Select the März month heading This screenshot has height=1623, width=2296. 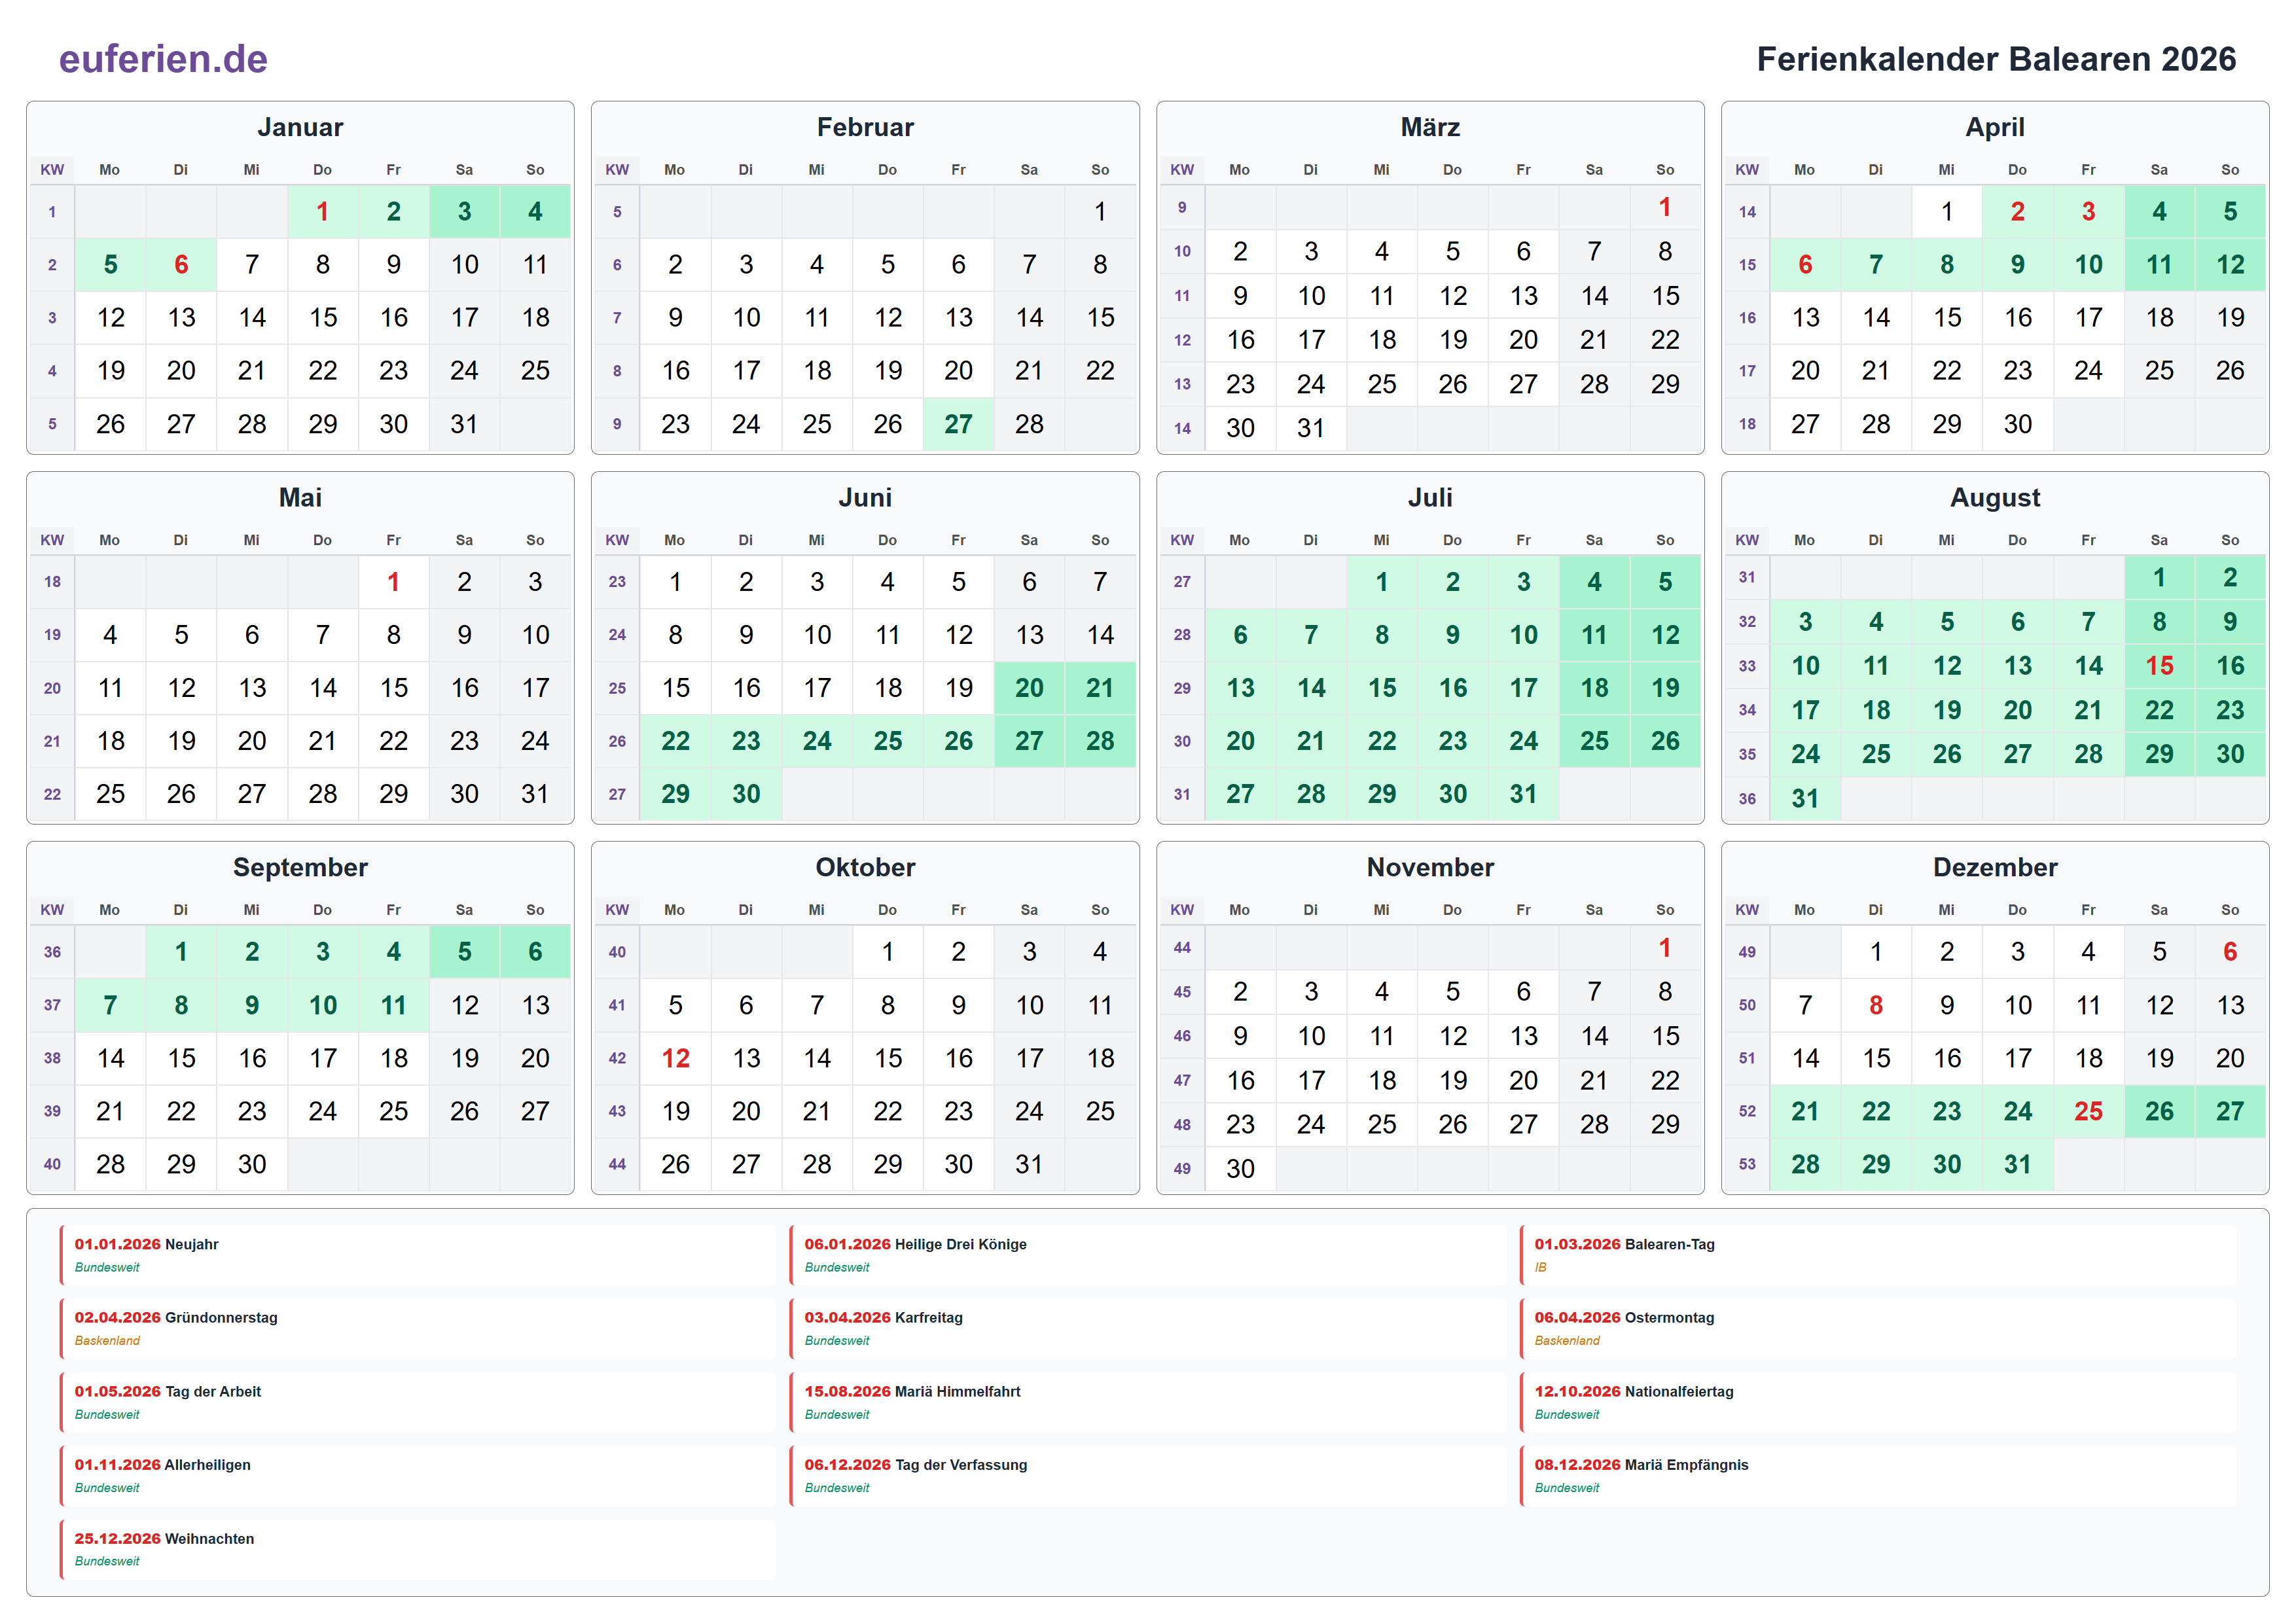1430,127
